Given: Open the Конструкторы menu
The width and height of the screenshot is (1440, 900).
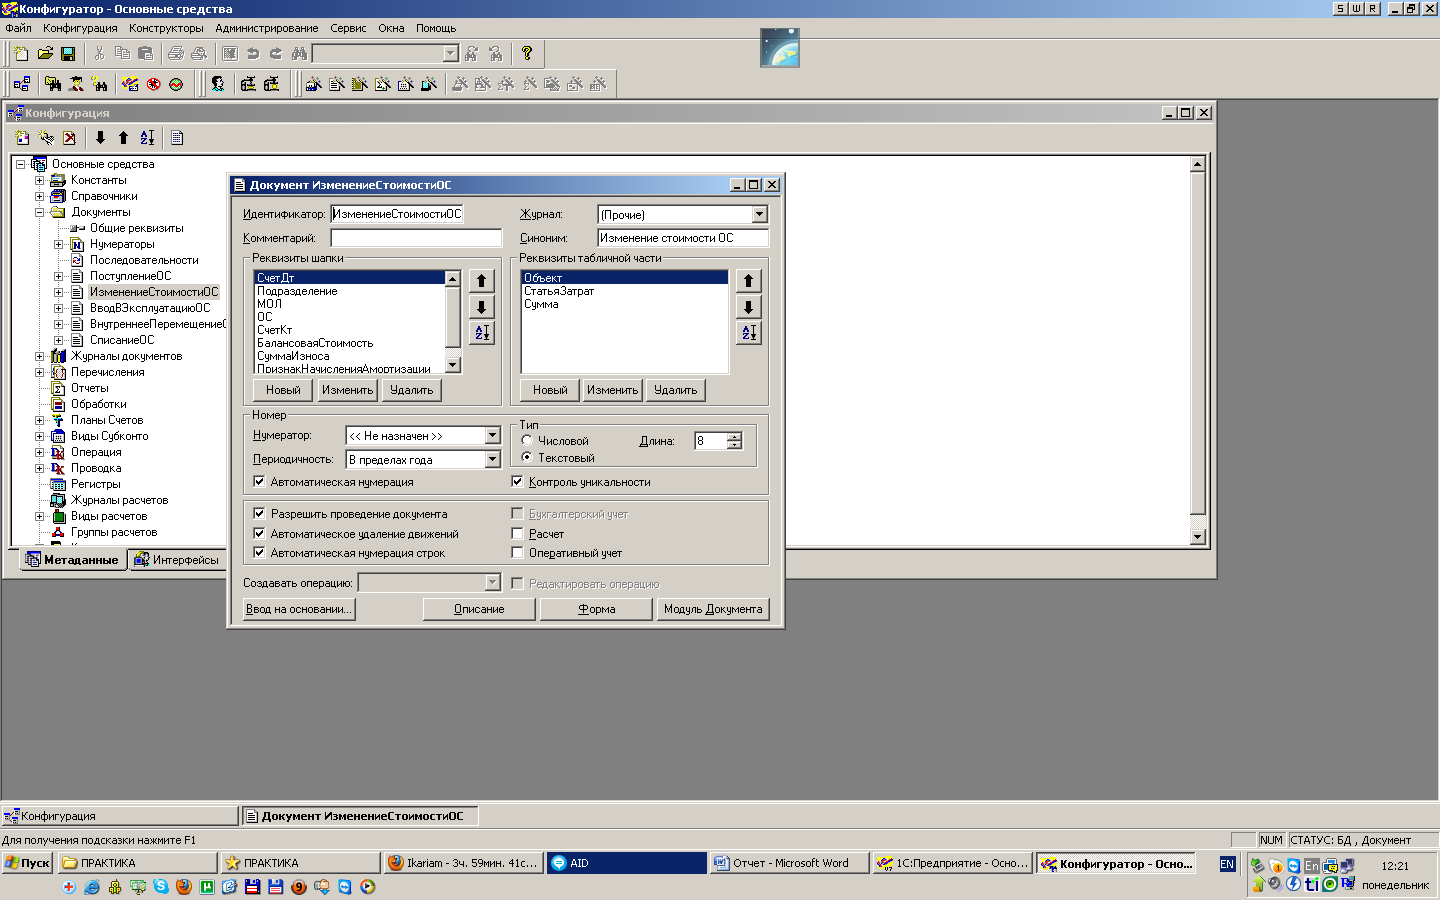Looking at the screenshot, I should click(166, 28).
